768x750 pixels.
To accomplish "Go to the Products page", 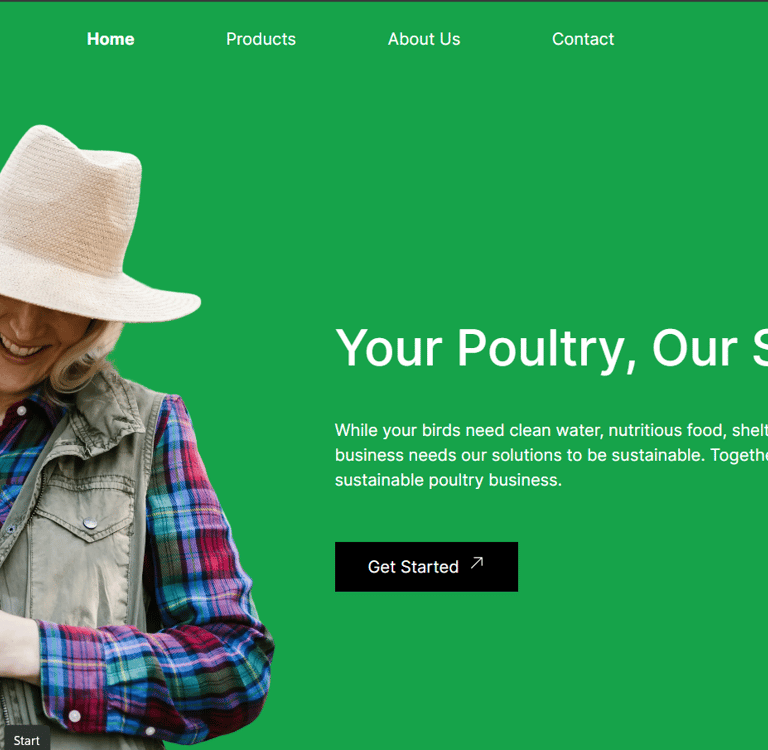I will pyautogui.click(x=261, y=39).
